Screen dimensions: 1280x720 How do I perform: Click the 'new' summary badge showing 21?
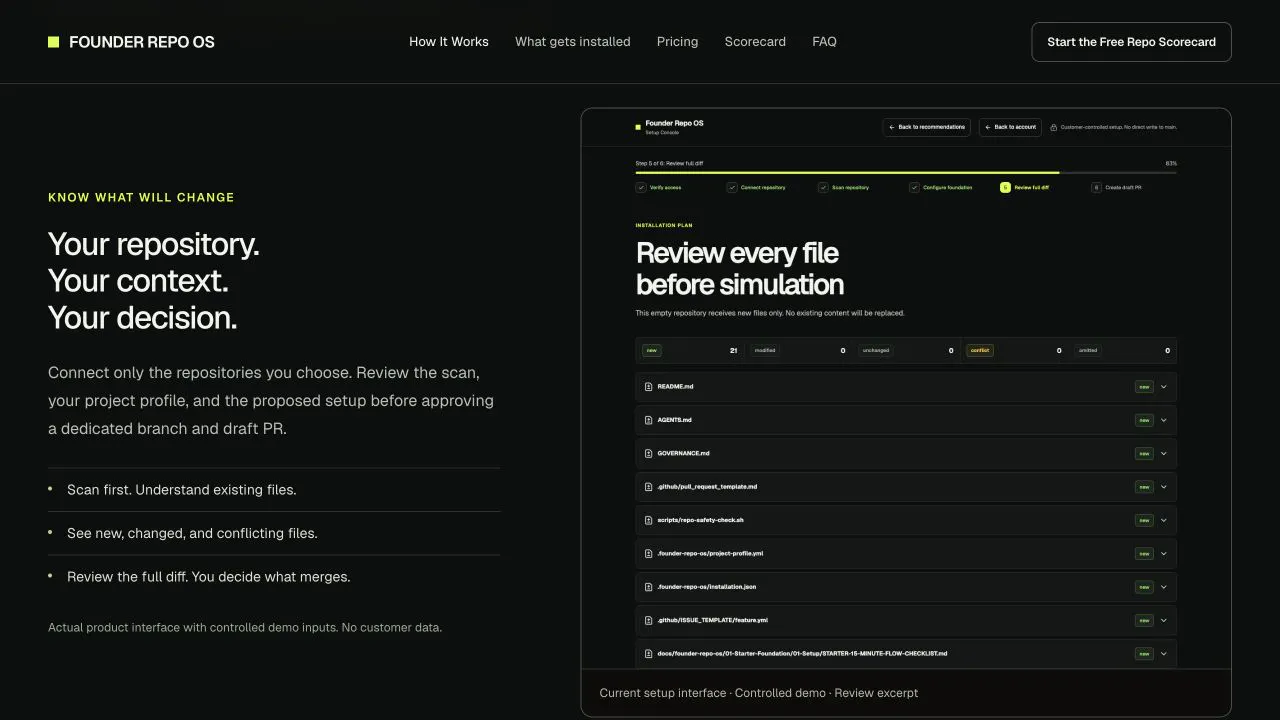652,350
